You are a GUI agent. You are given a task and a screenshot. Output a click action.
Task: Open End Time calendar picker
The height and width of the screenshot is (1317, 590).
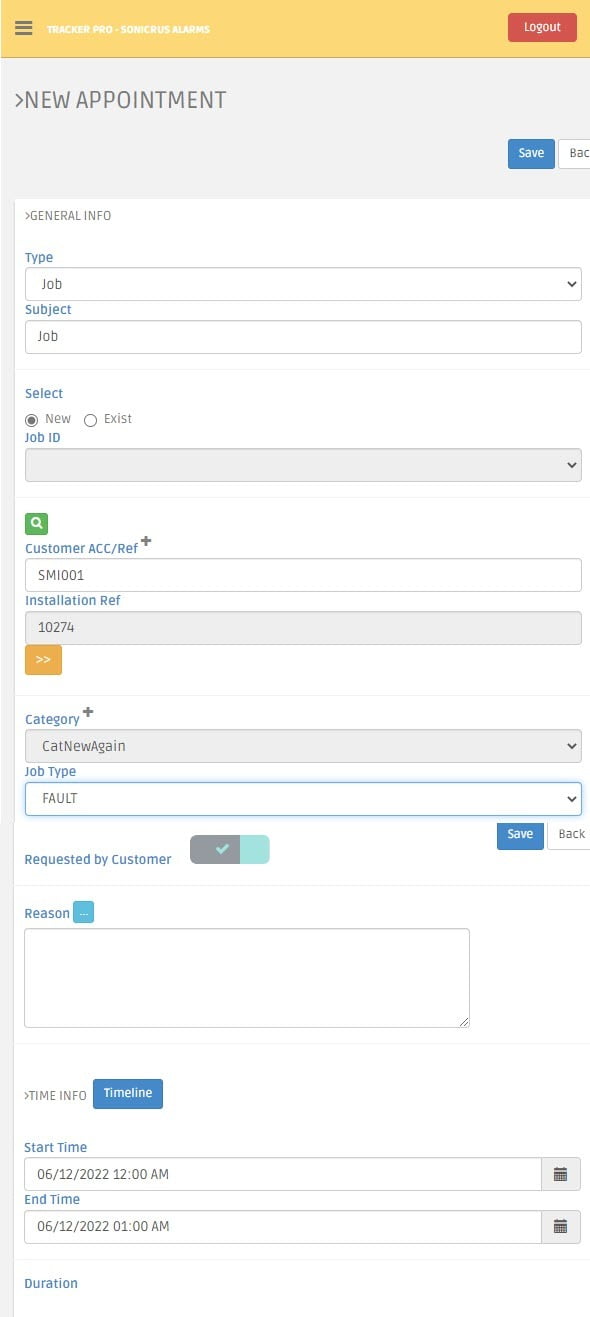pyautogui.click(x=560, y=1226)
